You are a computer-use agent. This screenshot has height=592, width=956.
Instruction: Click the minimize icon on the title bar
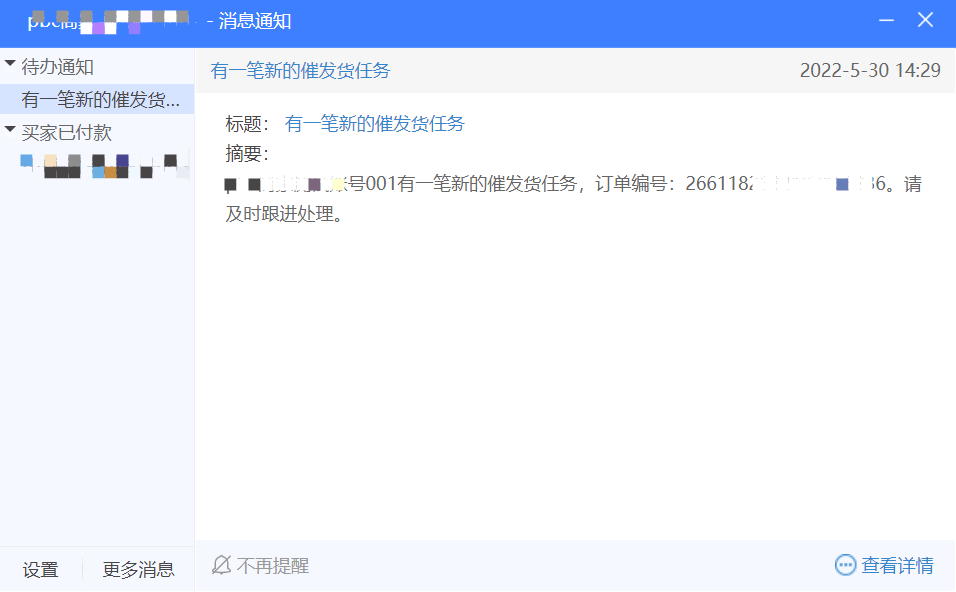(x=886, y=19)
